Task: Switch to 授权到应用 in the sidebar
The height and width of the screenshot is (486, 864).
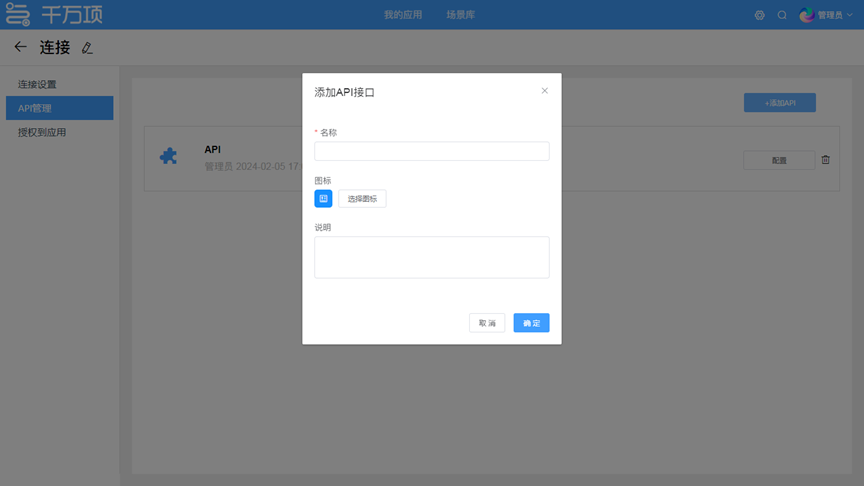Action: (42, 132)
